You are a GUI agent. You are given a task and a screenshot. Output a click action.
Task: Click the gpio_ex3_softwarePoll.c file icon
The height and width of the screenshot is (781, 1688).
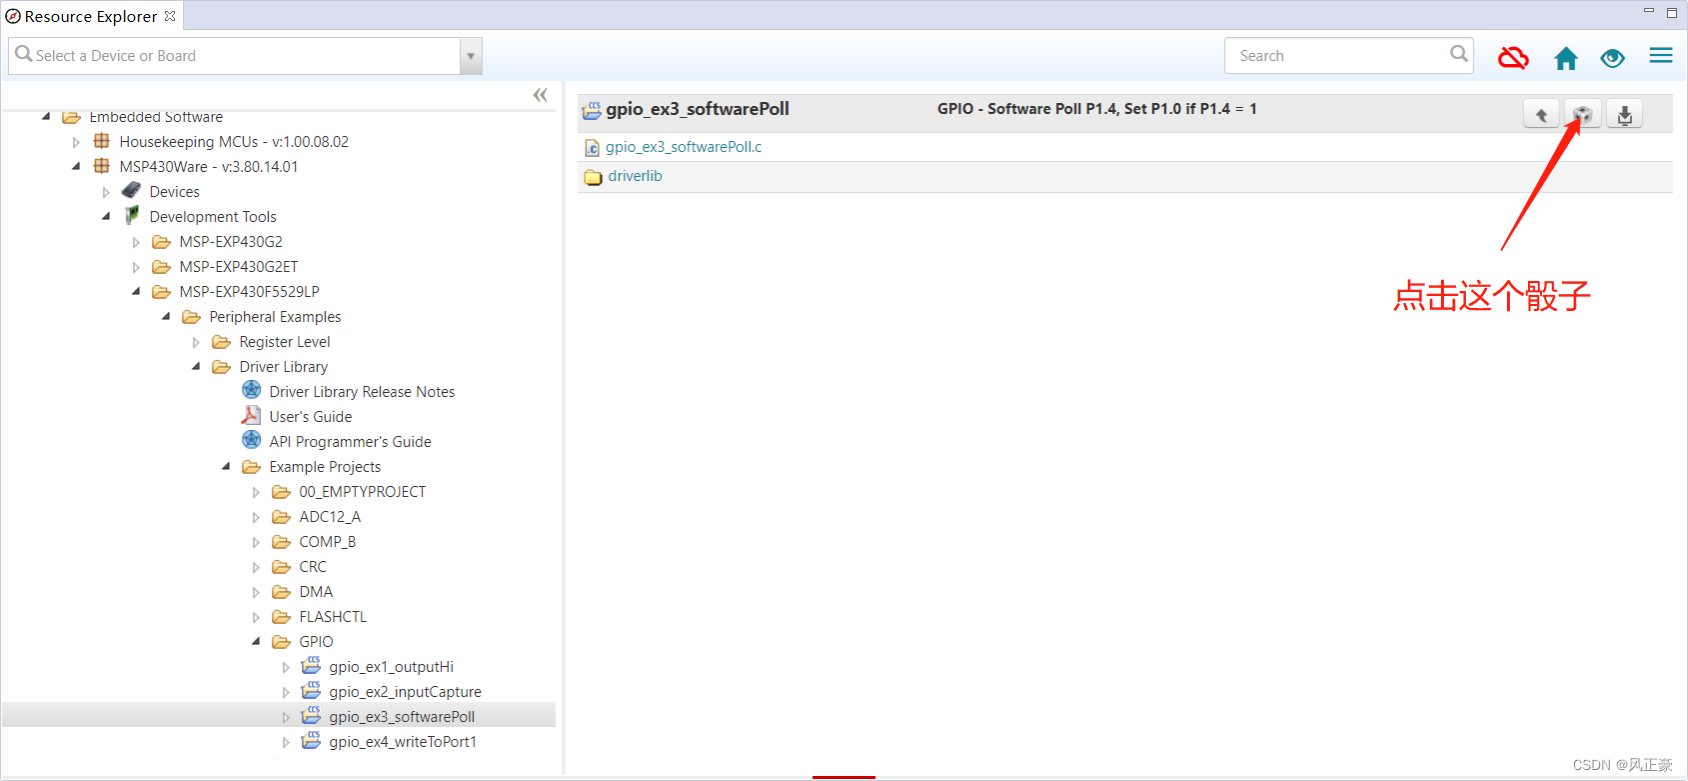click(592, 148)
